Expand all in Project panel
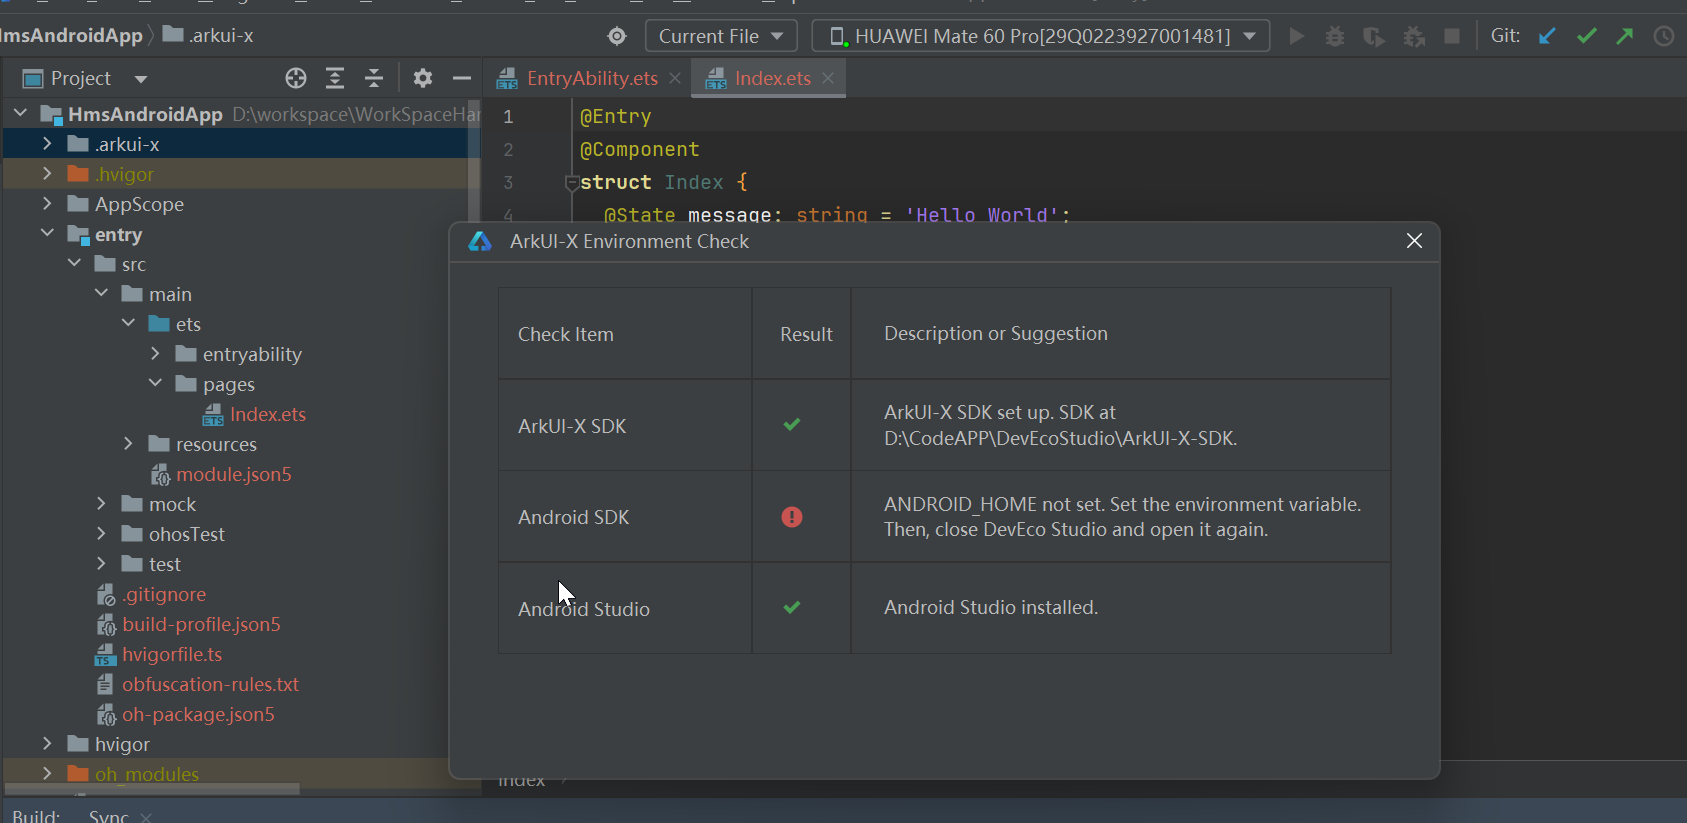Viewport: 1687px width, 823px height. [335, 78]
